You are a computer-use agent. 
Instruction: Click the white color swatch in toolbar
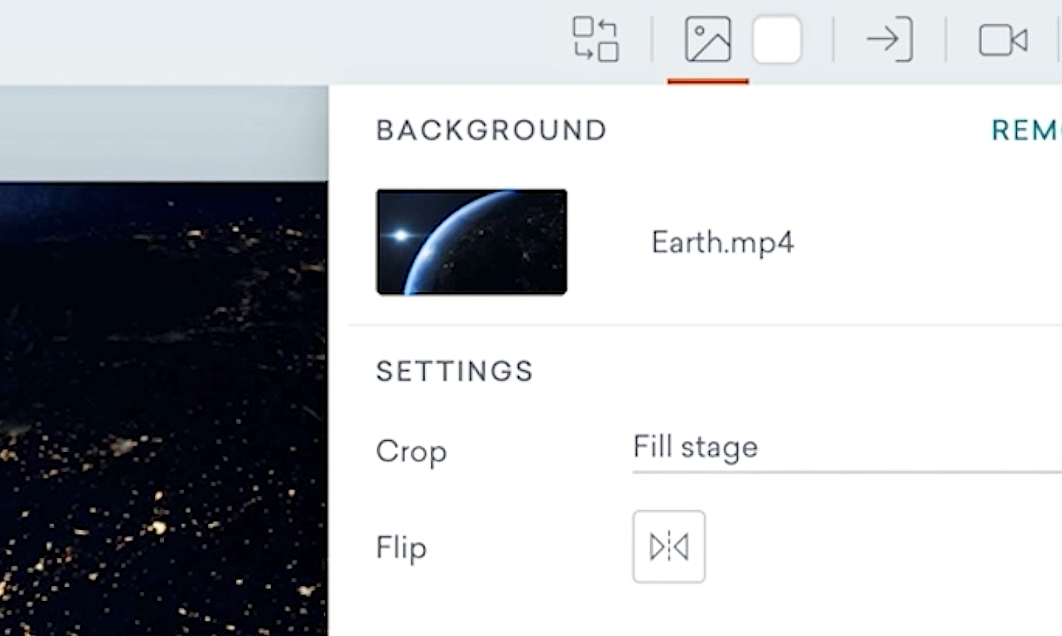click(777, 40)
